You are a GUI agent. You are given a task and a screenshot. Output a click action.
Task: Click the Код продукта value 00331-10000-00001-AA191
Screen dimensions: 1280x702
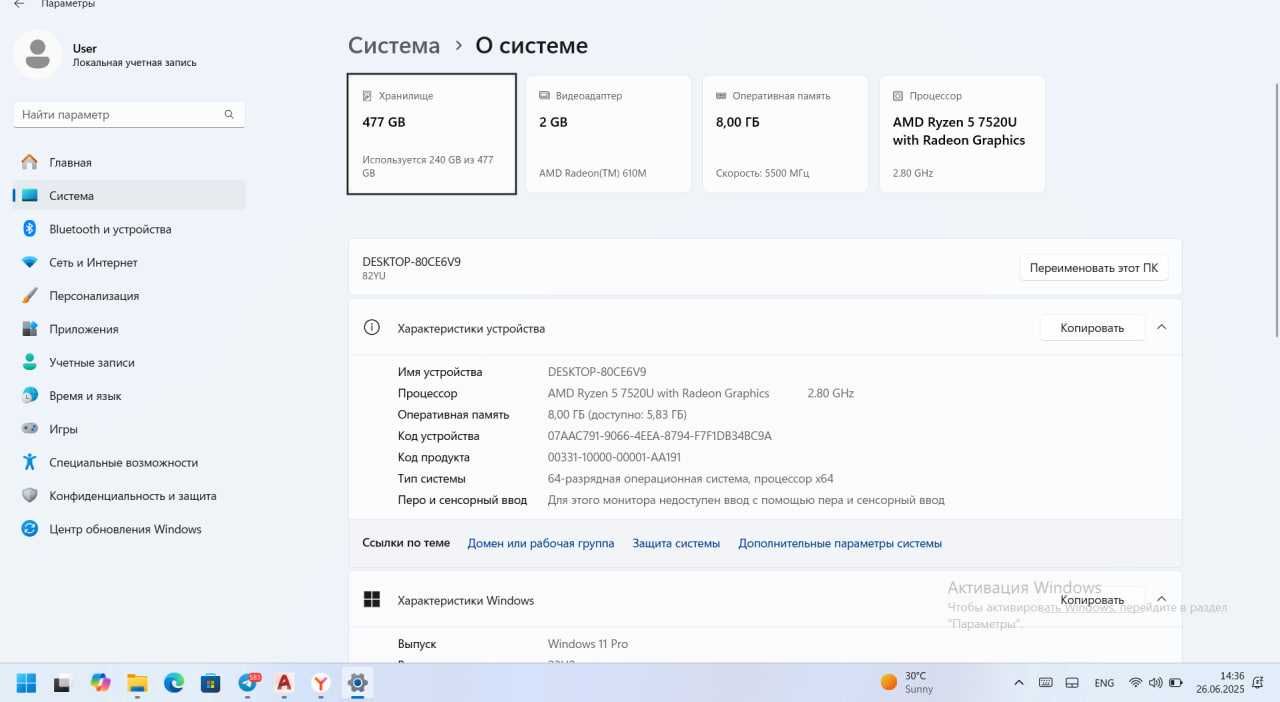pos(614,458)
